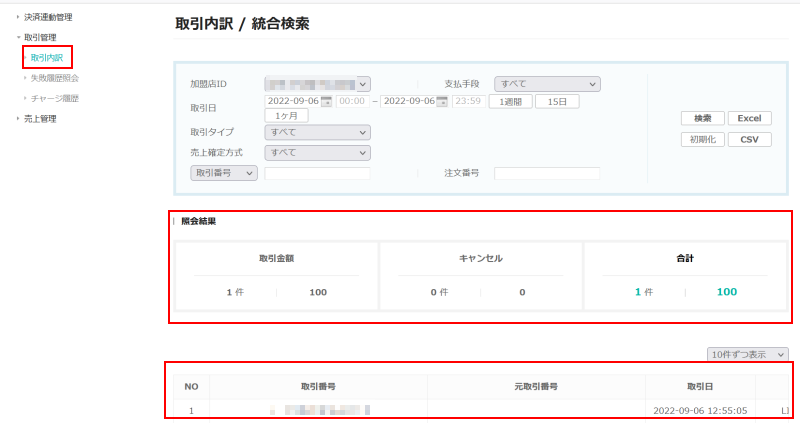The image size is (800, 423).
Task: Click the teal 合計 amount 100
Action: (x=727, y=292)
